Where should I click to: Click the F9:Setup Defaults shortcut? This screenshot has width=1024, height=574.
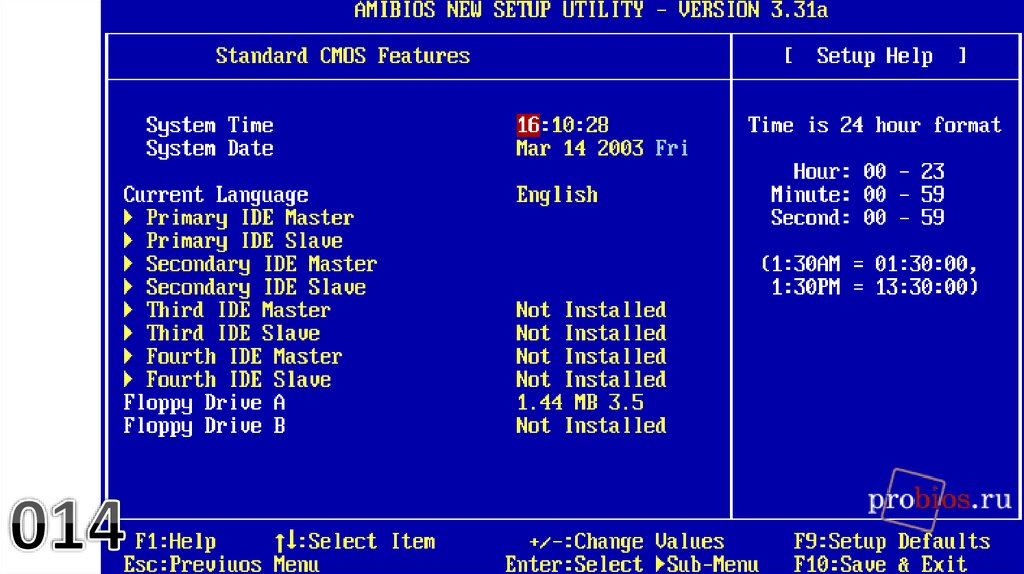892,542
